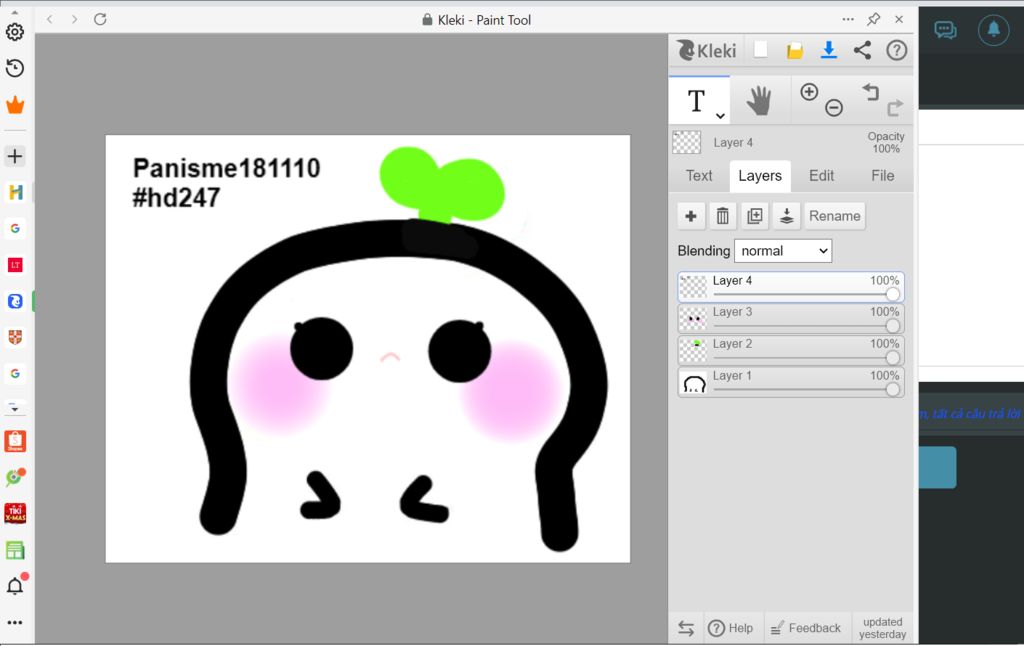Zoom in on the canvas
1024x646 pixels.
coord(809,92)
